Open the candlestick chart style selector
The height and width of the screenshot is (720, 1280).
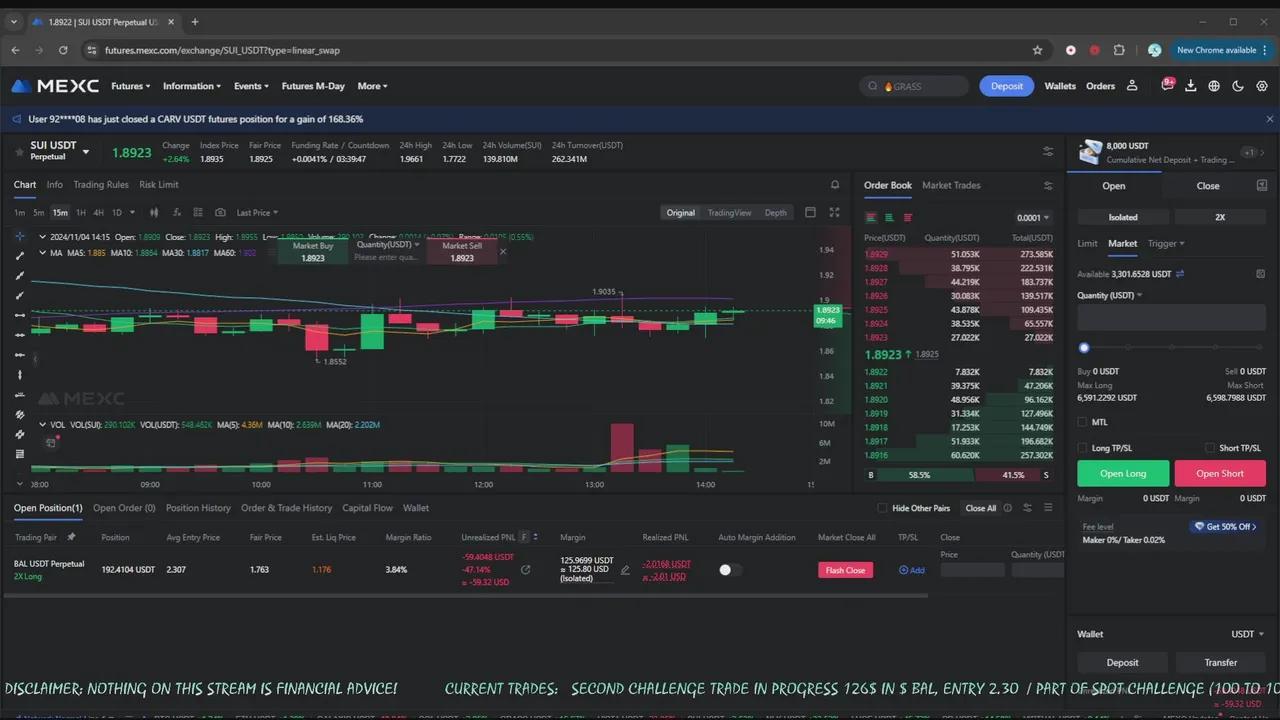click(x=154, y=212)
